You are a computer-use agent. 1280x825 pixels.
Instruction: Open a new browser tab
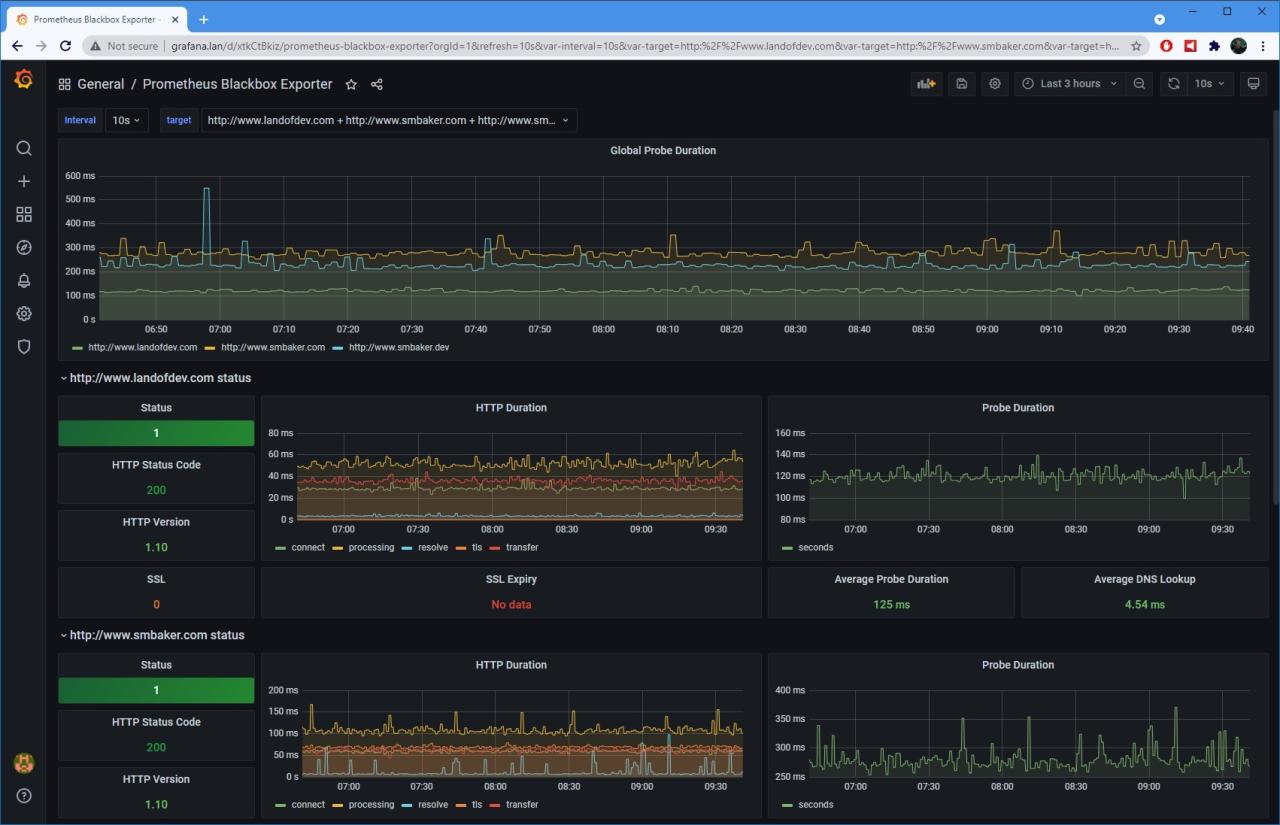(204, 19)
